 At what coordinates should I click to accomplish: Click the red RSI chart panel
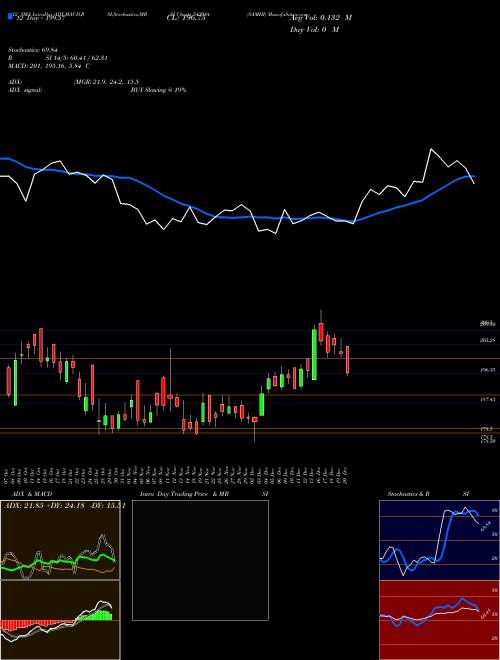pyautogui.click(x=439, y=620)
